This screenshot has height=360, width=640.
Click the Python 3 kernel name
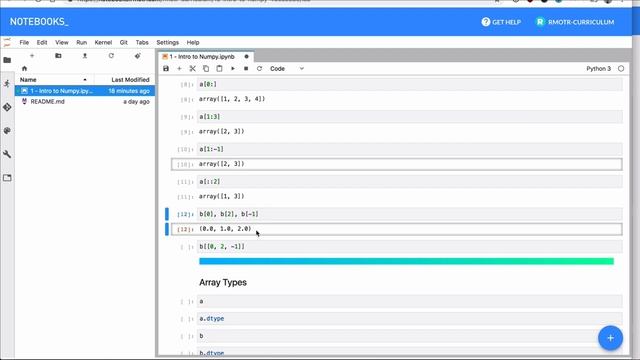coord(598,69)
